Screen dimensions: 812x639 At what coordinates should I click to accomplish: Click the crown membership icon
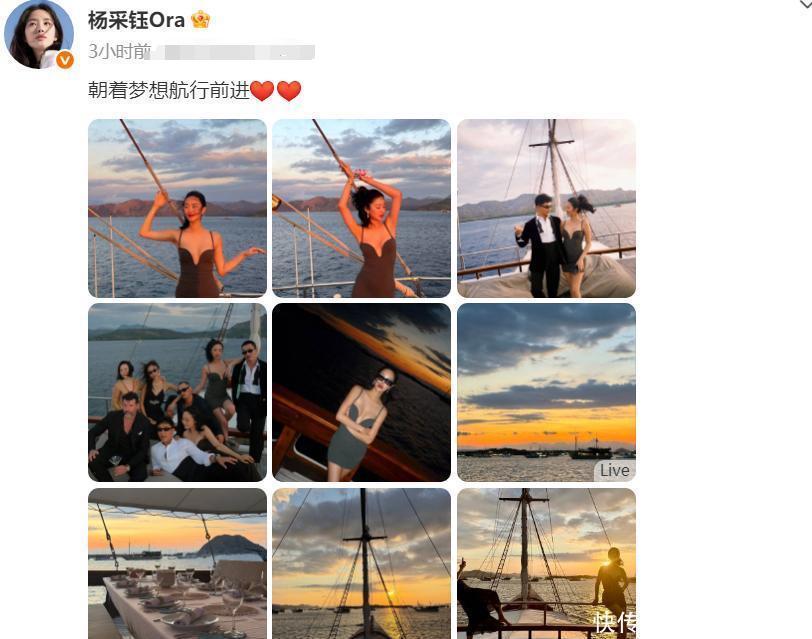200,20
